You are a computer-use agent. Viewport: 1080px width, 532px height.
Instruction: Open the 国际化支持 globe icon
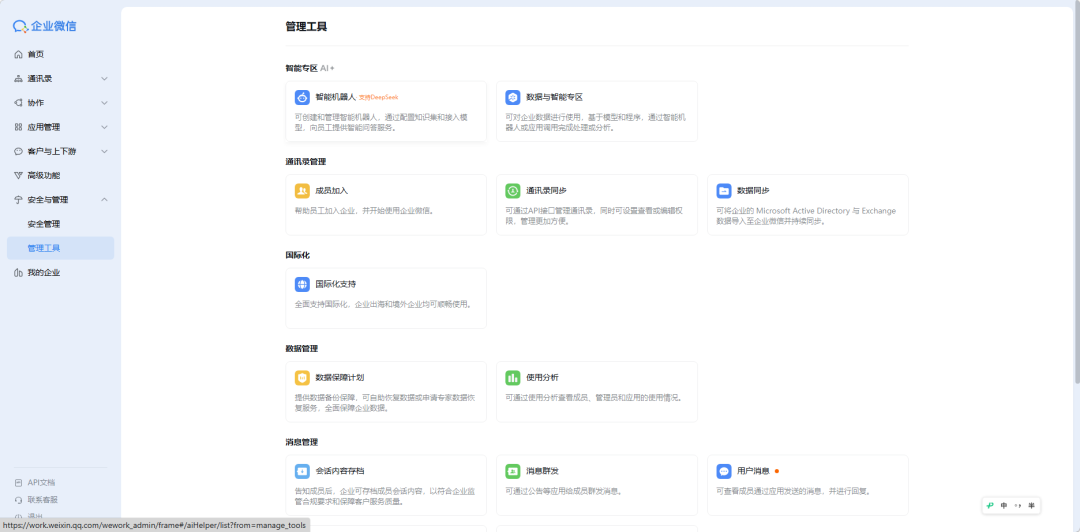(302, 284)
